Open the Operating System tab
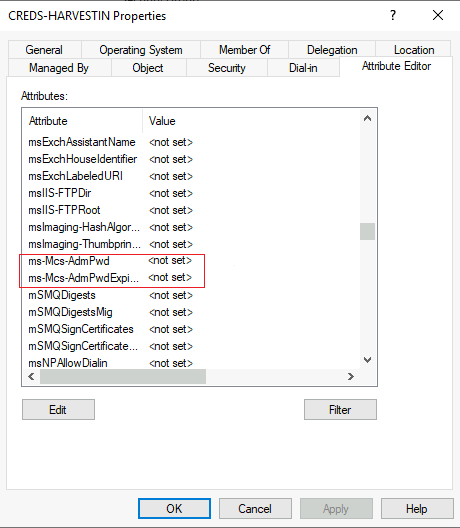Screen dimensions: 460x528 (x=141, y=50)
